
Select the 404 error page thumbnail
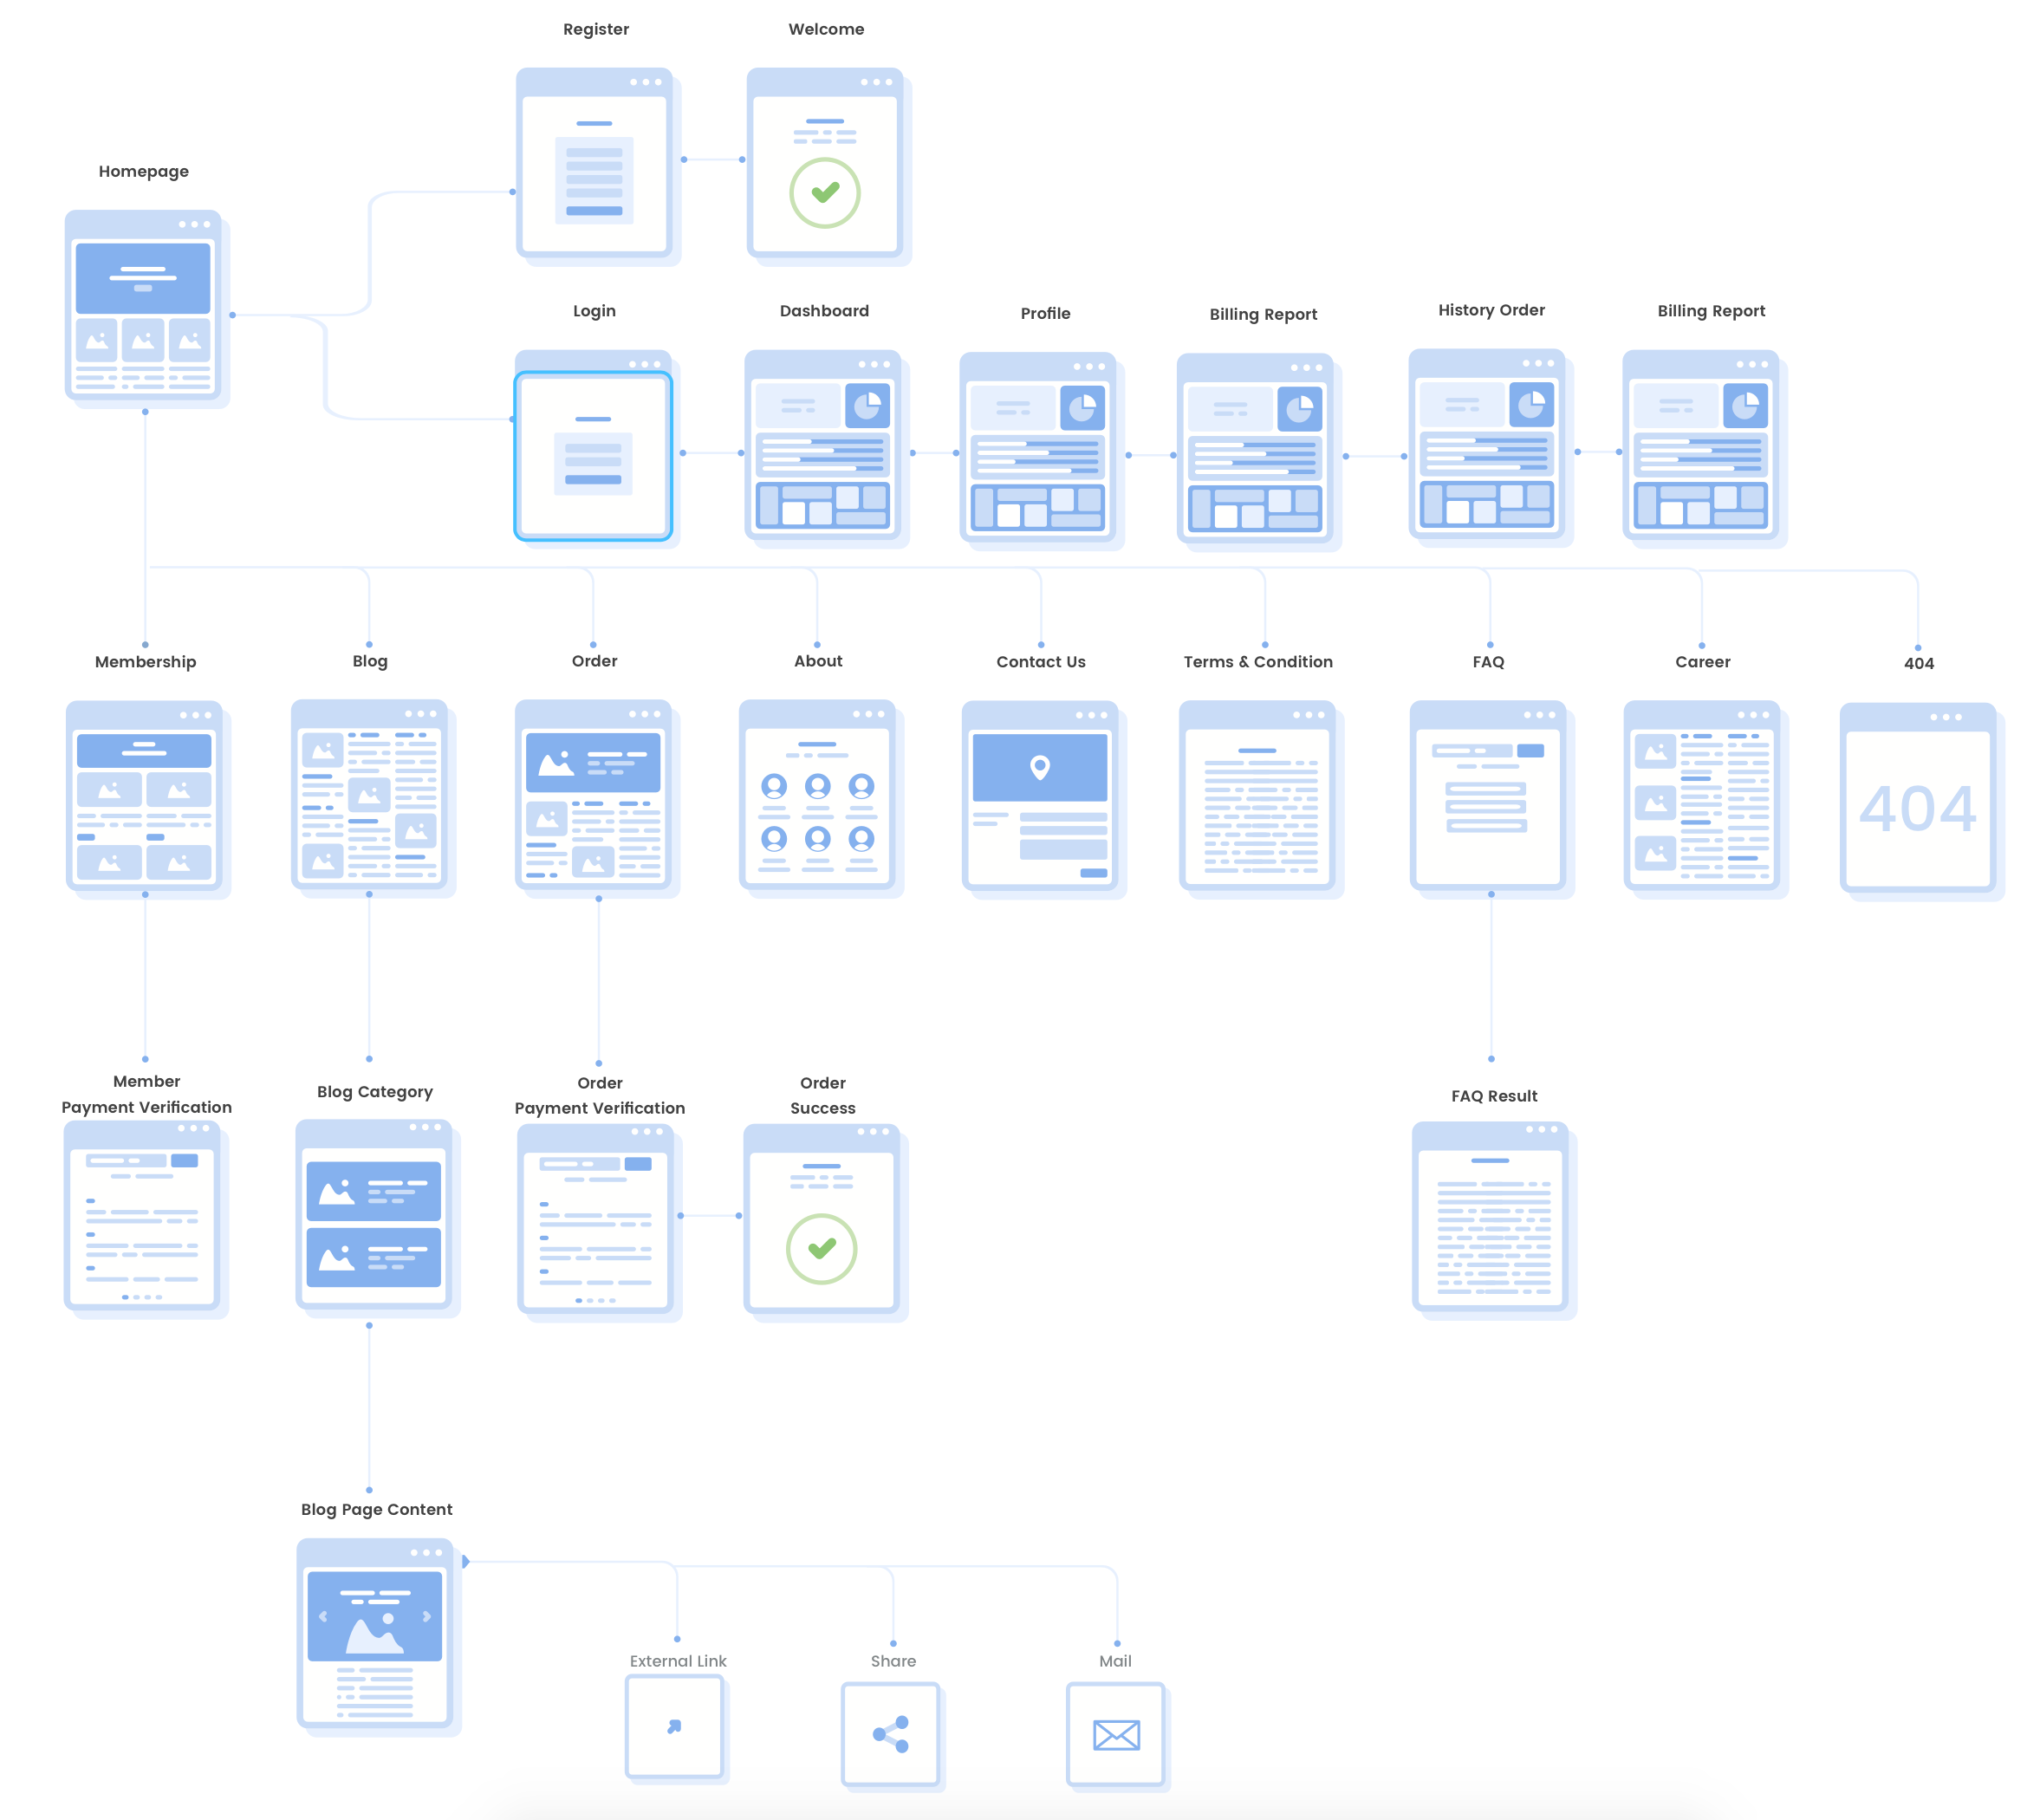point(1918,798)
